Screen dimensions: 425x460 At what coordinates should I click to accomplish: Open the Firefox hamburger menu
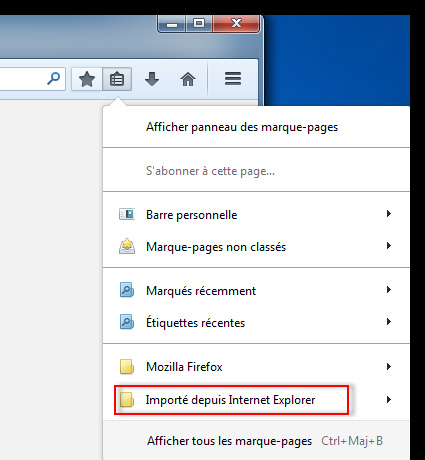[233, 79]
